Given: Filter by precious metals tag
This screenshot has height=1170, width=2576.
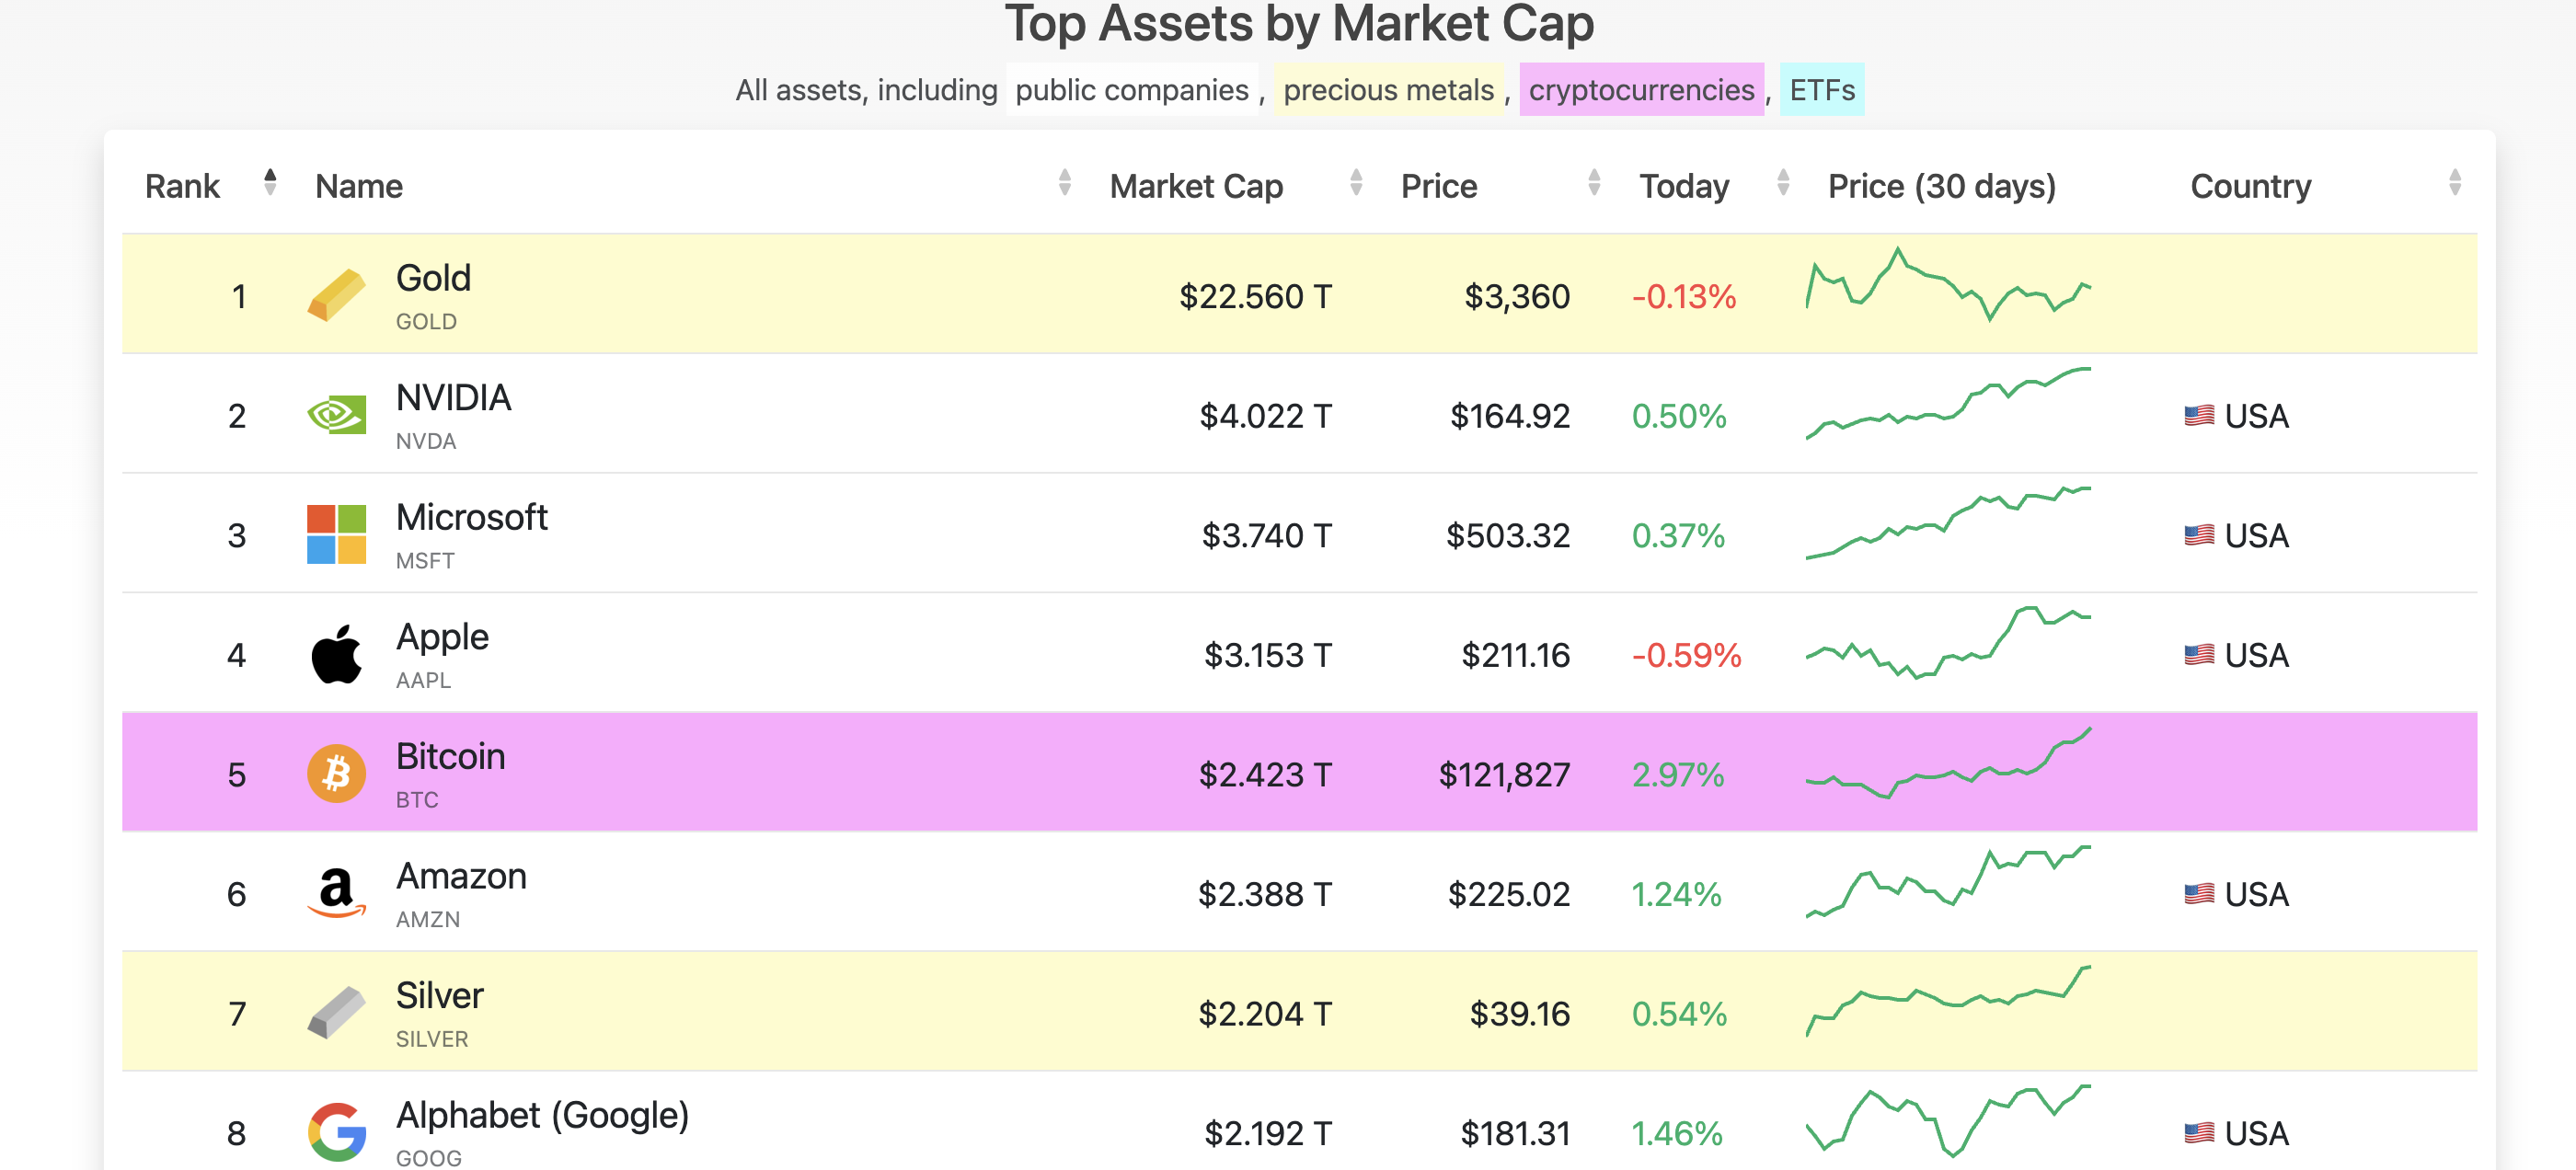Looking at the screenshot, I should (1388, 90).
